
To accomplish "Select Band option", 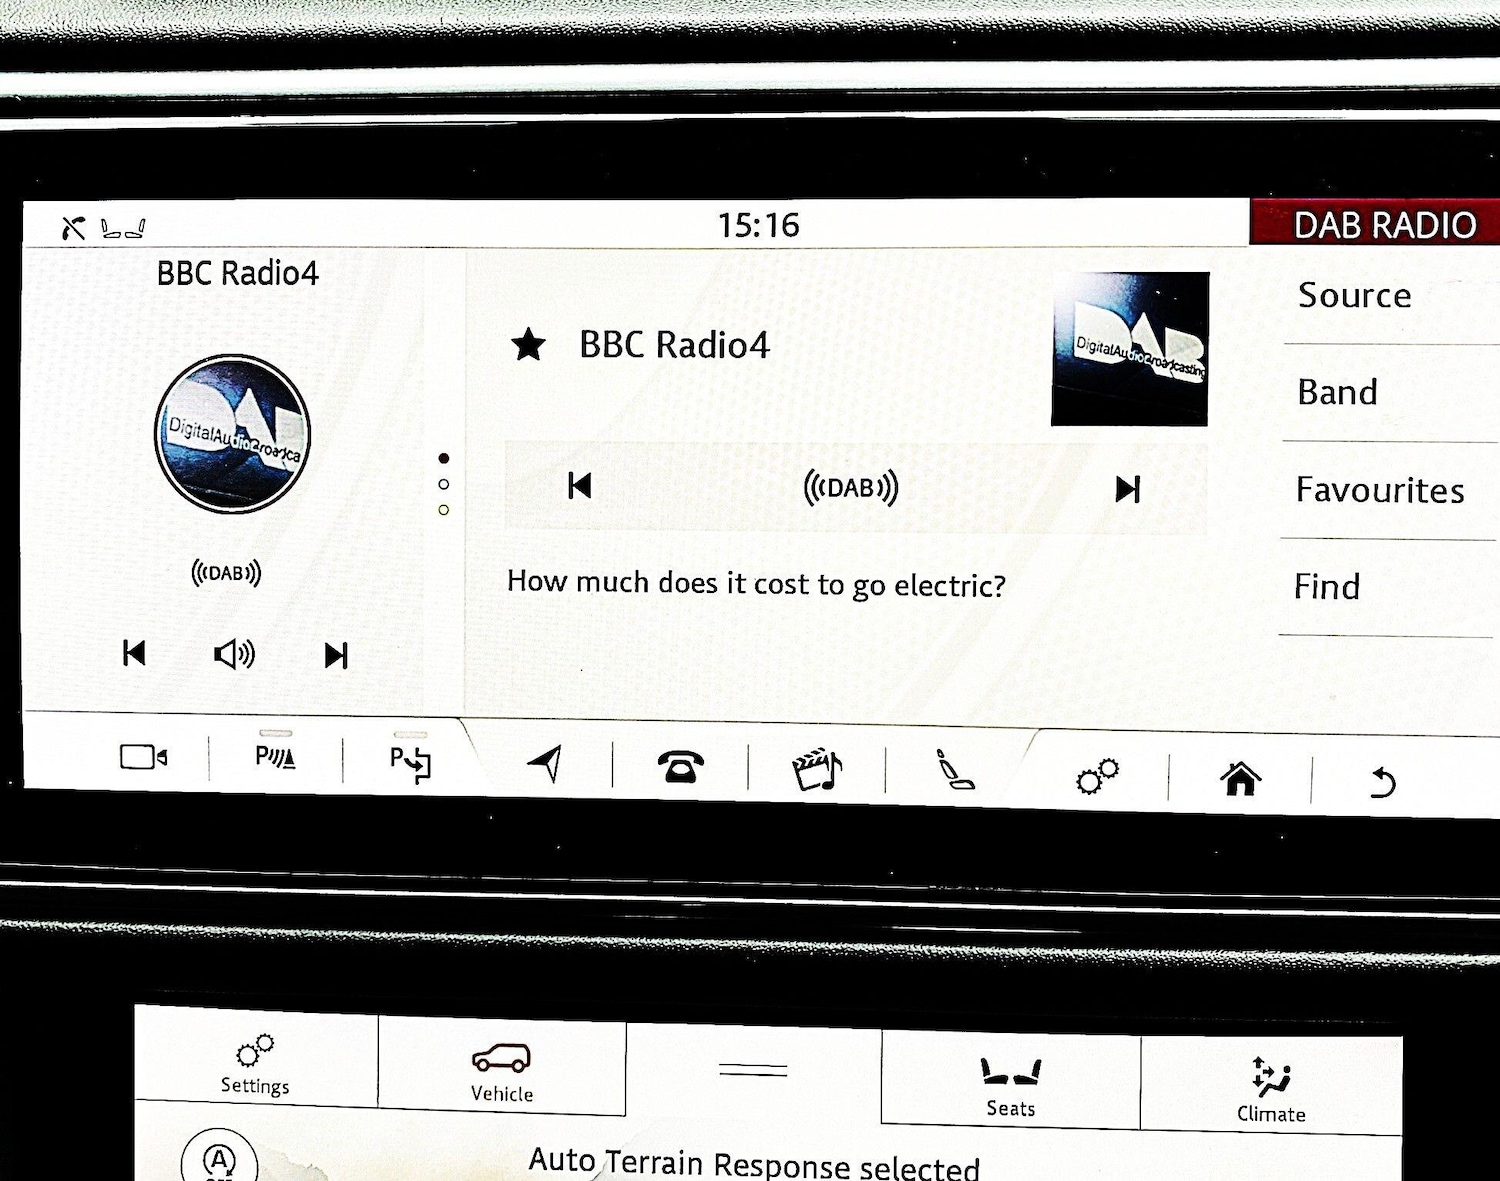I will (x=1337, y=392).
